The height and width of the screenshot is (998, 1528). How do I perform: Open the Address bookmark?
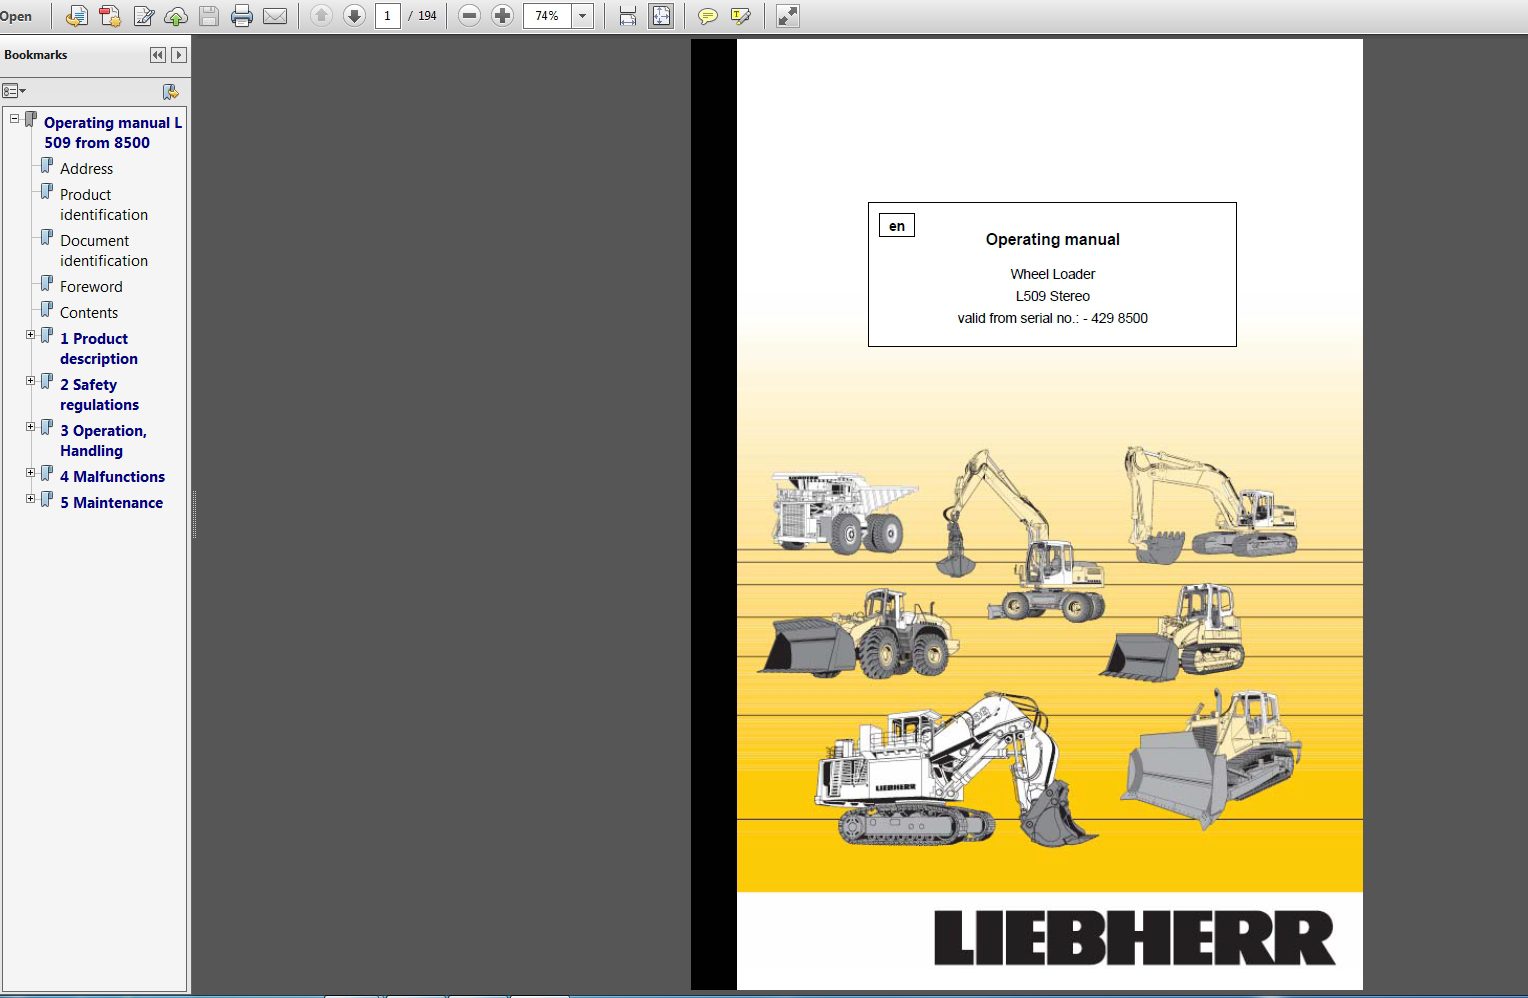click(86, 168)
